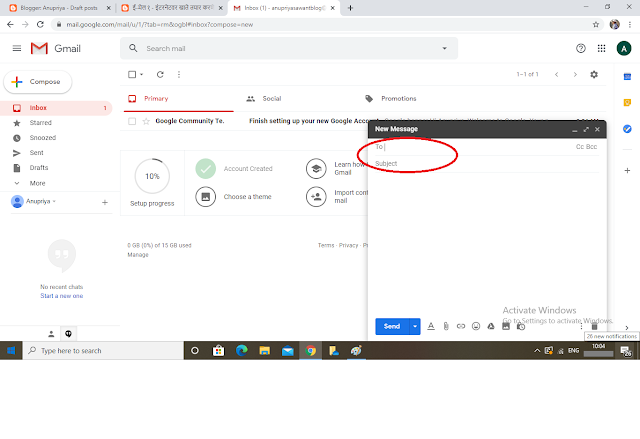Open the Anupriya chat status dropdown
The image size is (640, 439).
click(54, 202)
